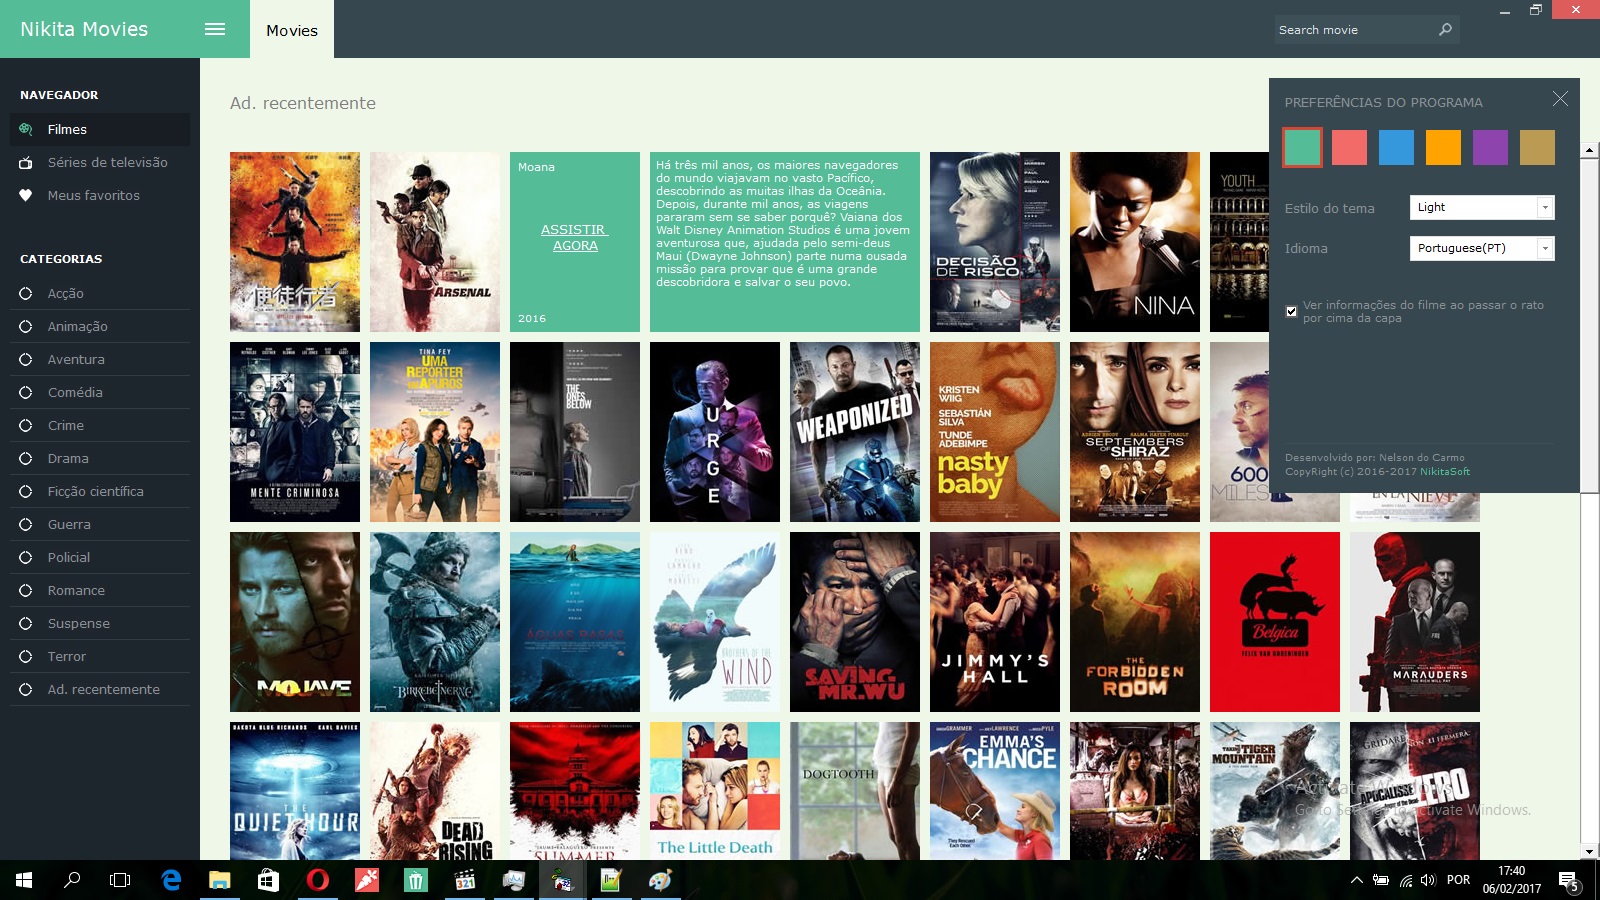The width and height of the screenshot is (1600, 900).
Task: Open the Nina movie poster
Action: tap(1135, 242)
